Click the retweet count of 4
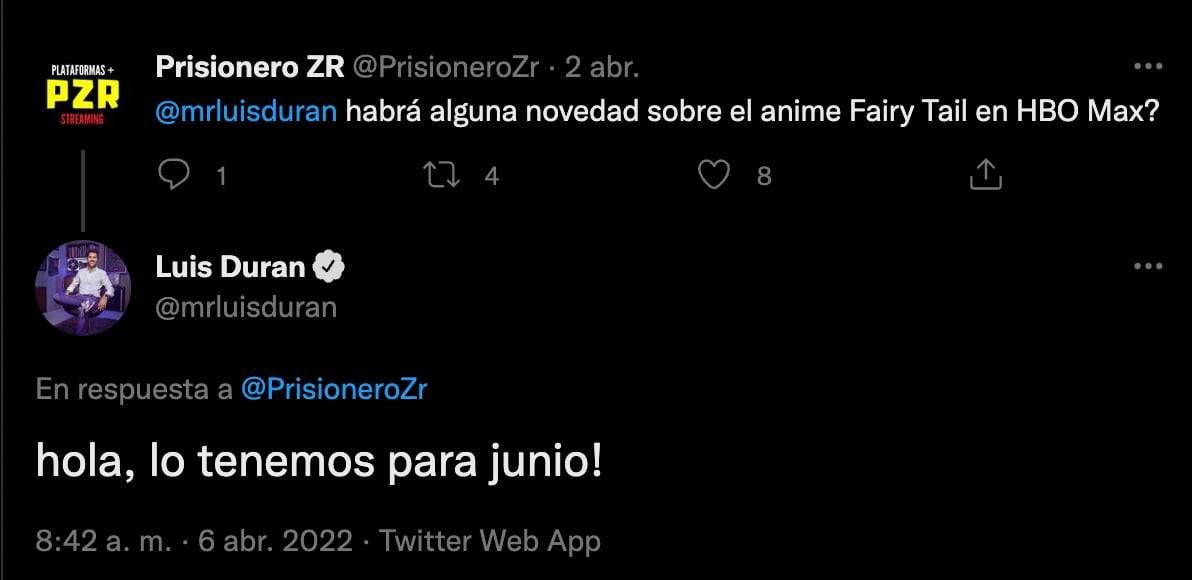The image size is (1192, 580). coord(491,176)
